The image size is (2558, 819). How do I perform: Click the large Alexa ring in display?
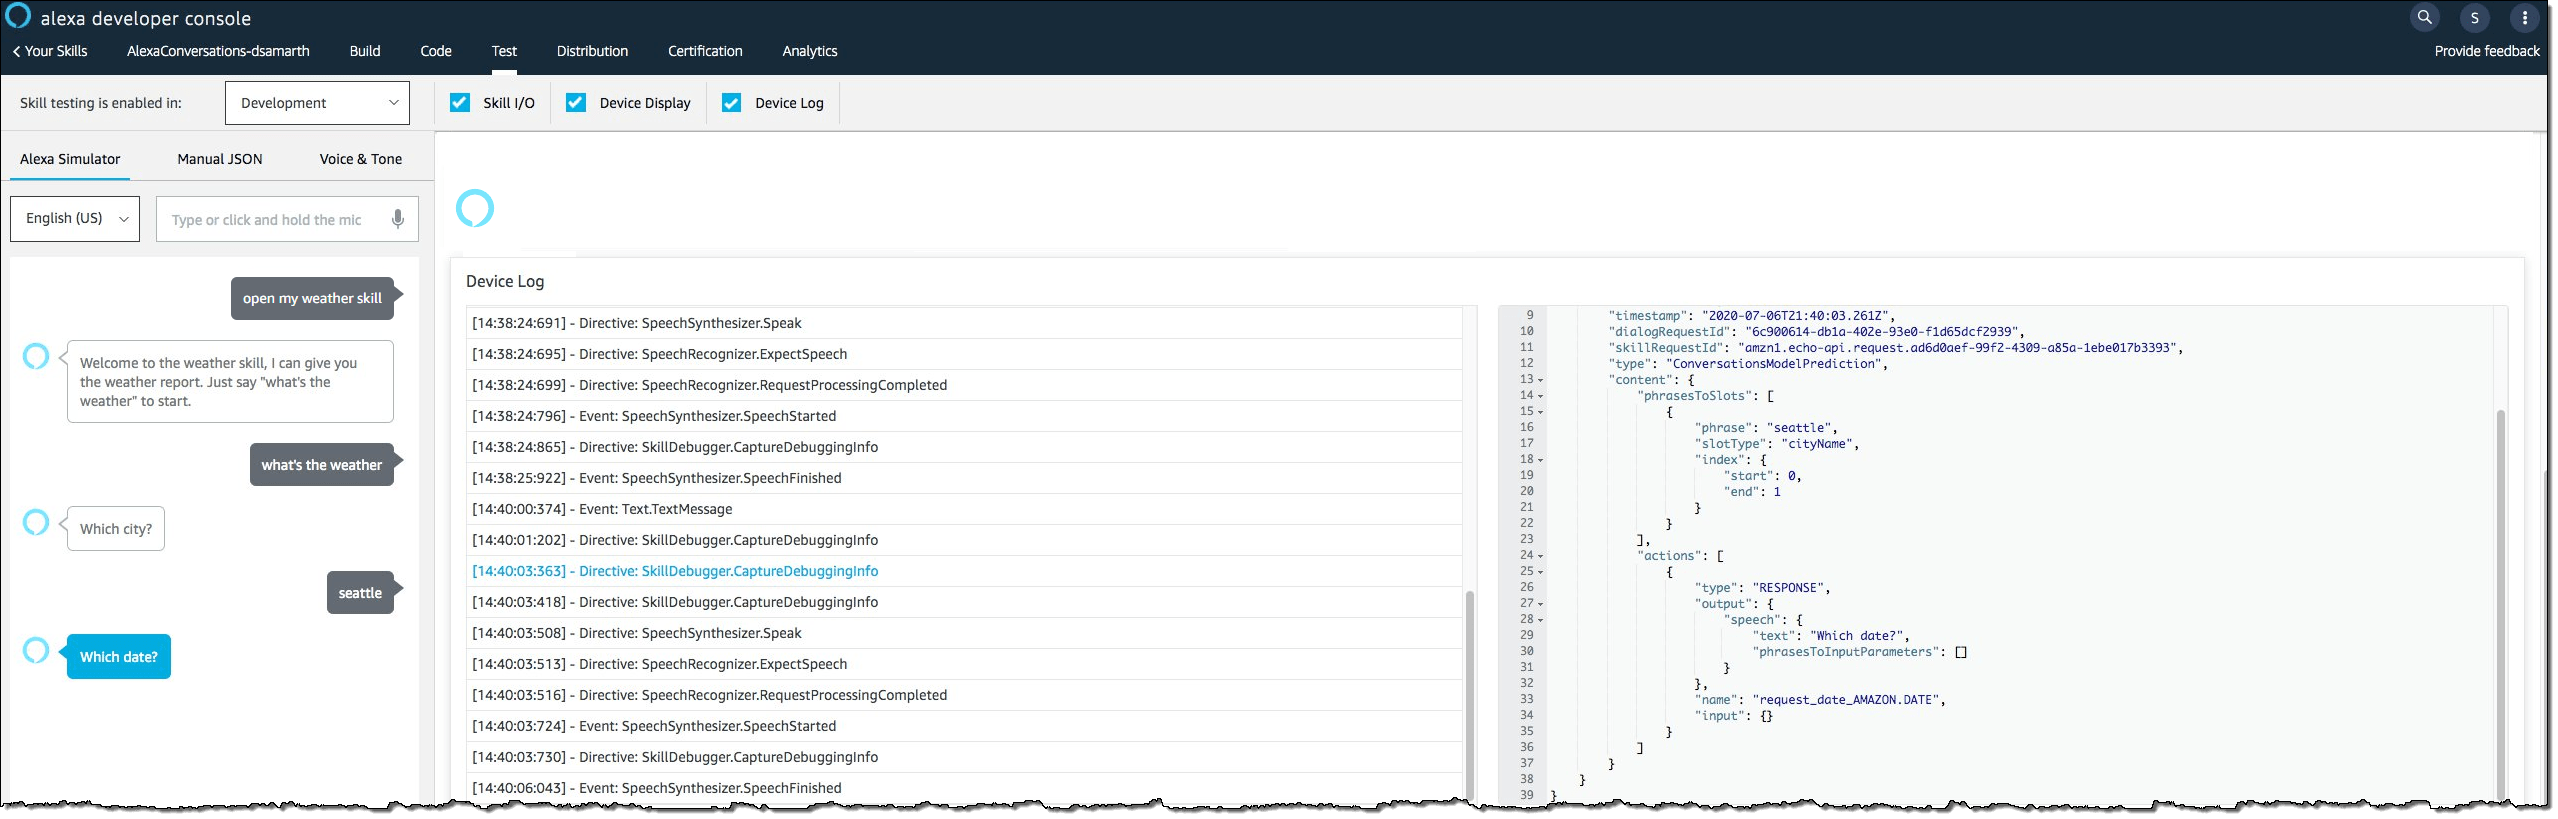[x=475, y=208]
